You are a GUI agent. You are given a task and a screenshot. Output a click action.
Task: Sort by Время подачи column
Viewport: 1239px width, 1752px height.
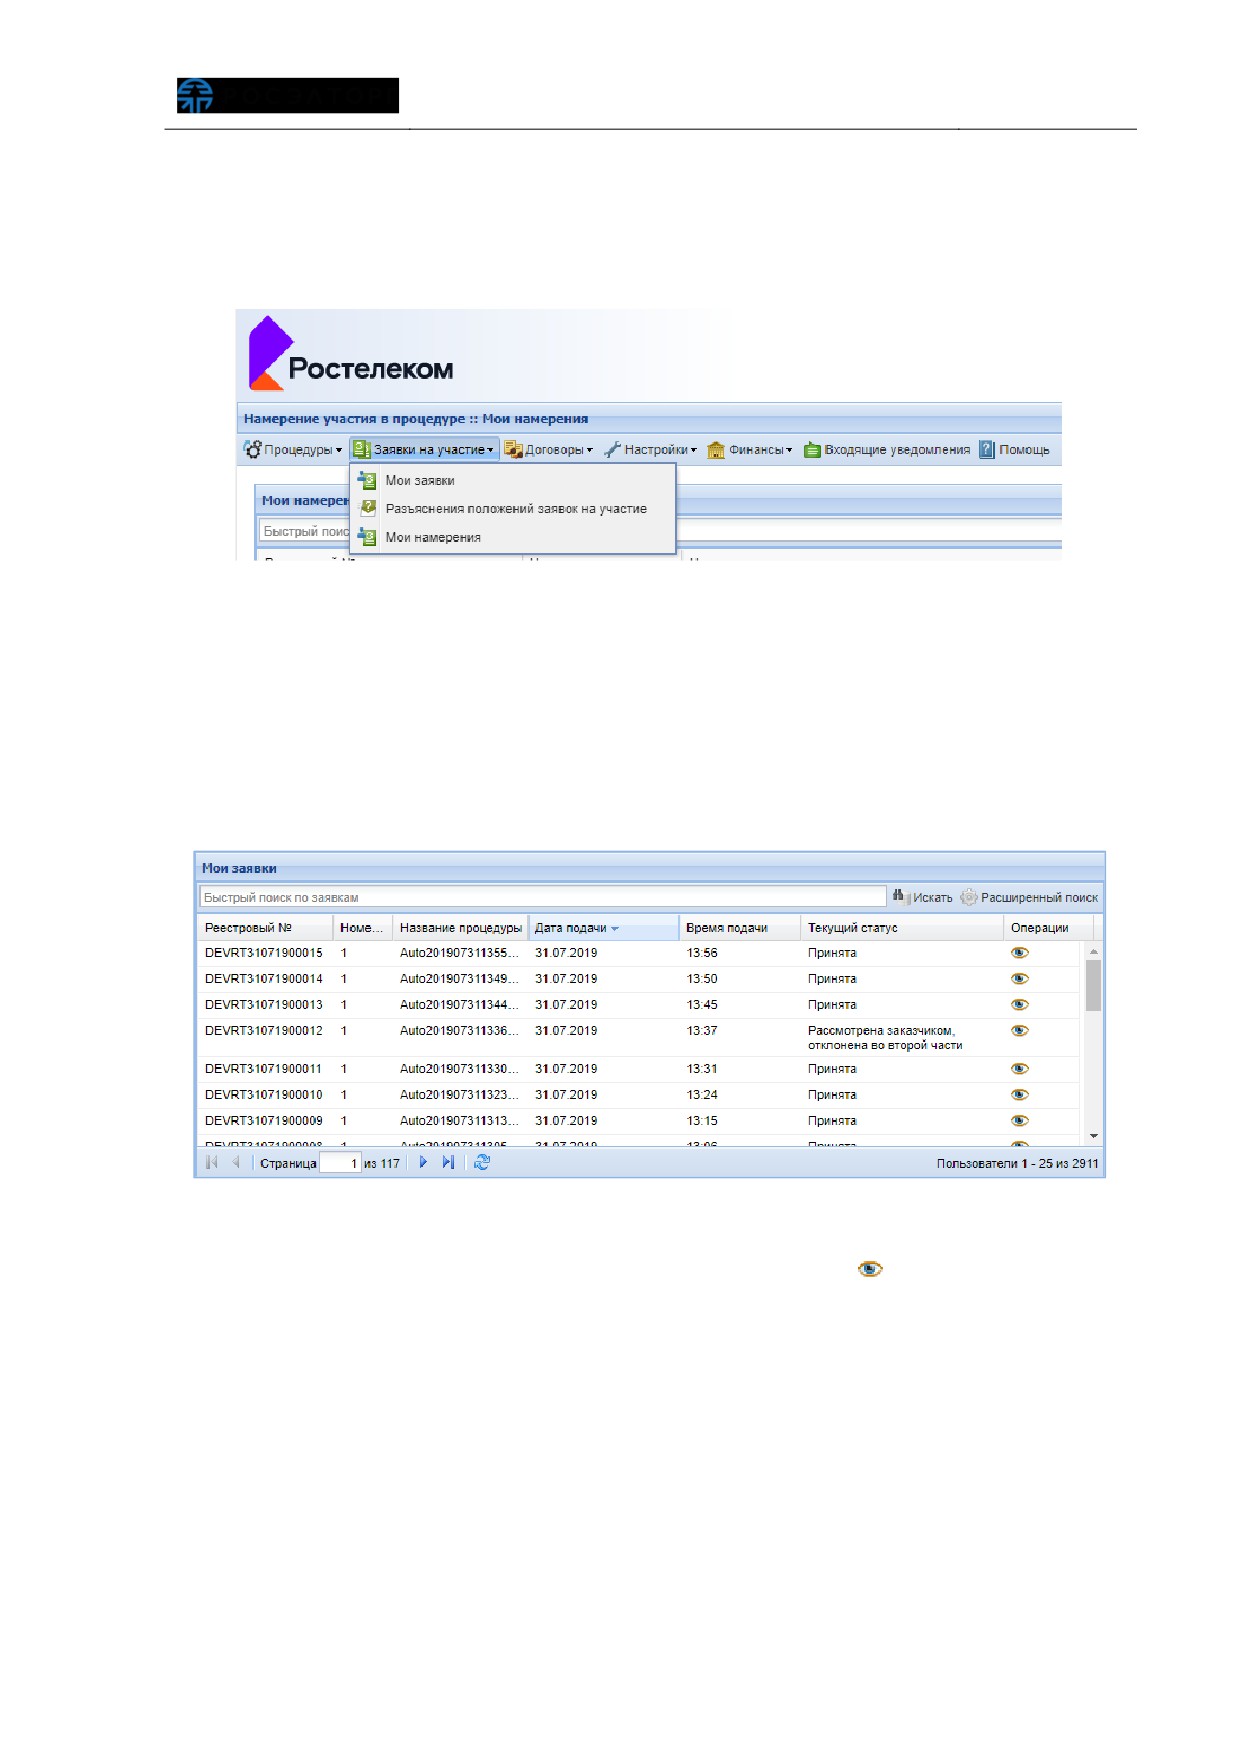pos(740,928)
